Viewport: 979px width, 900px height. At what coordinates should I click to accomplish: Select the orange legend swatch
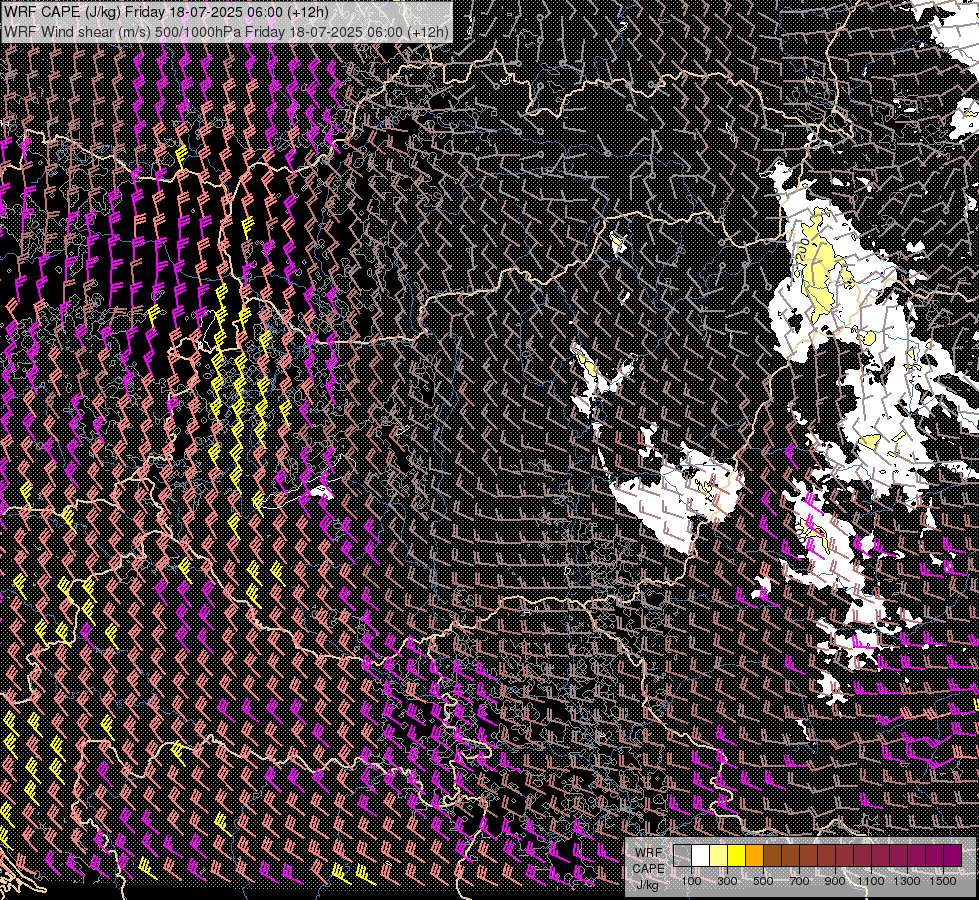[754, 856]
